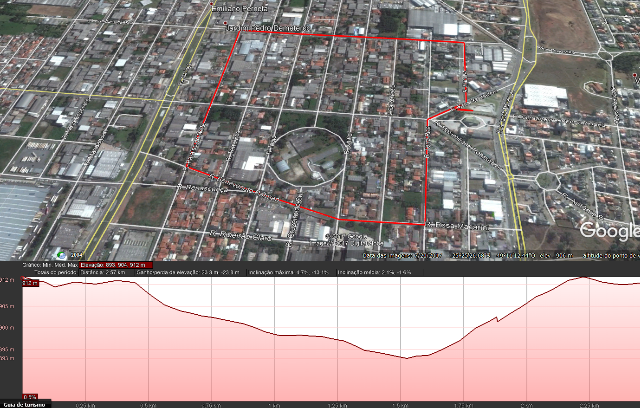The height and width of the screenshot is (408, 640).
Task: Click the 1.75 km mark on distance axis
Action: [x=463, y=405]
